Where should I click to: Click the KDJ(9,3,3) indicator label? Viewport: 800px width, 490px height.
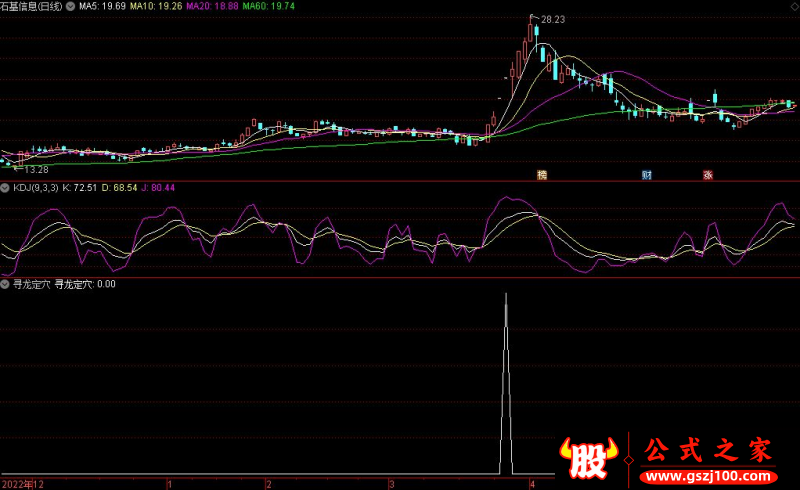coord(35,187)
